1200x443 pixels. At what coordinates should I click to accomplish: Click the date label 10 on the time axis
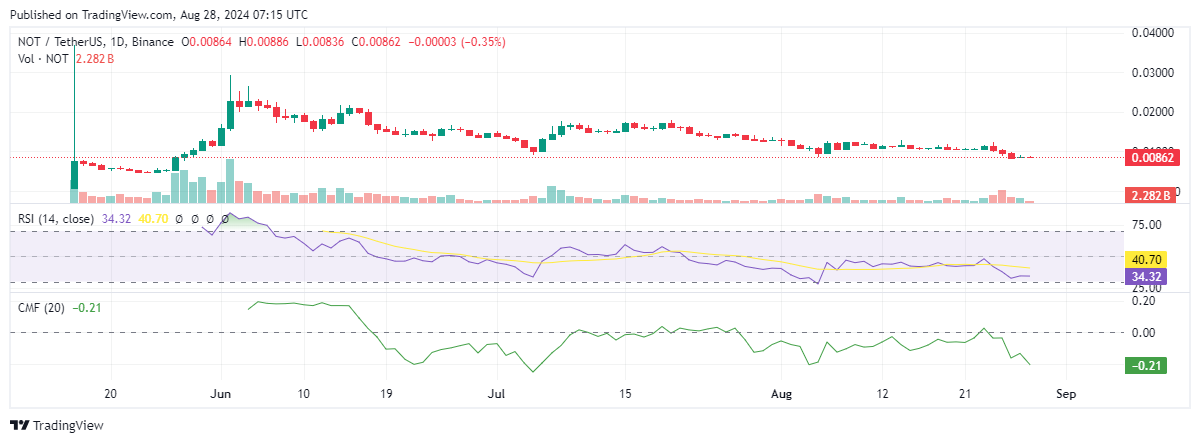303,394
